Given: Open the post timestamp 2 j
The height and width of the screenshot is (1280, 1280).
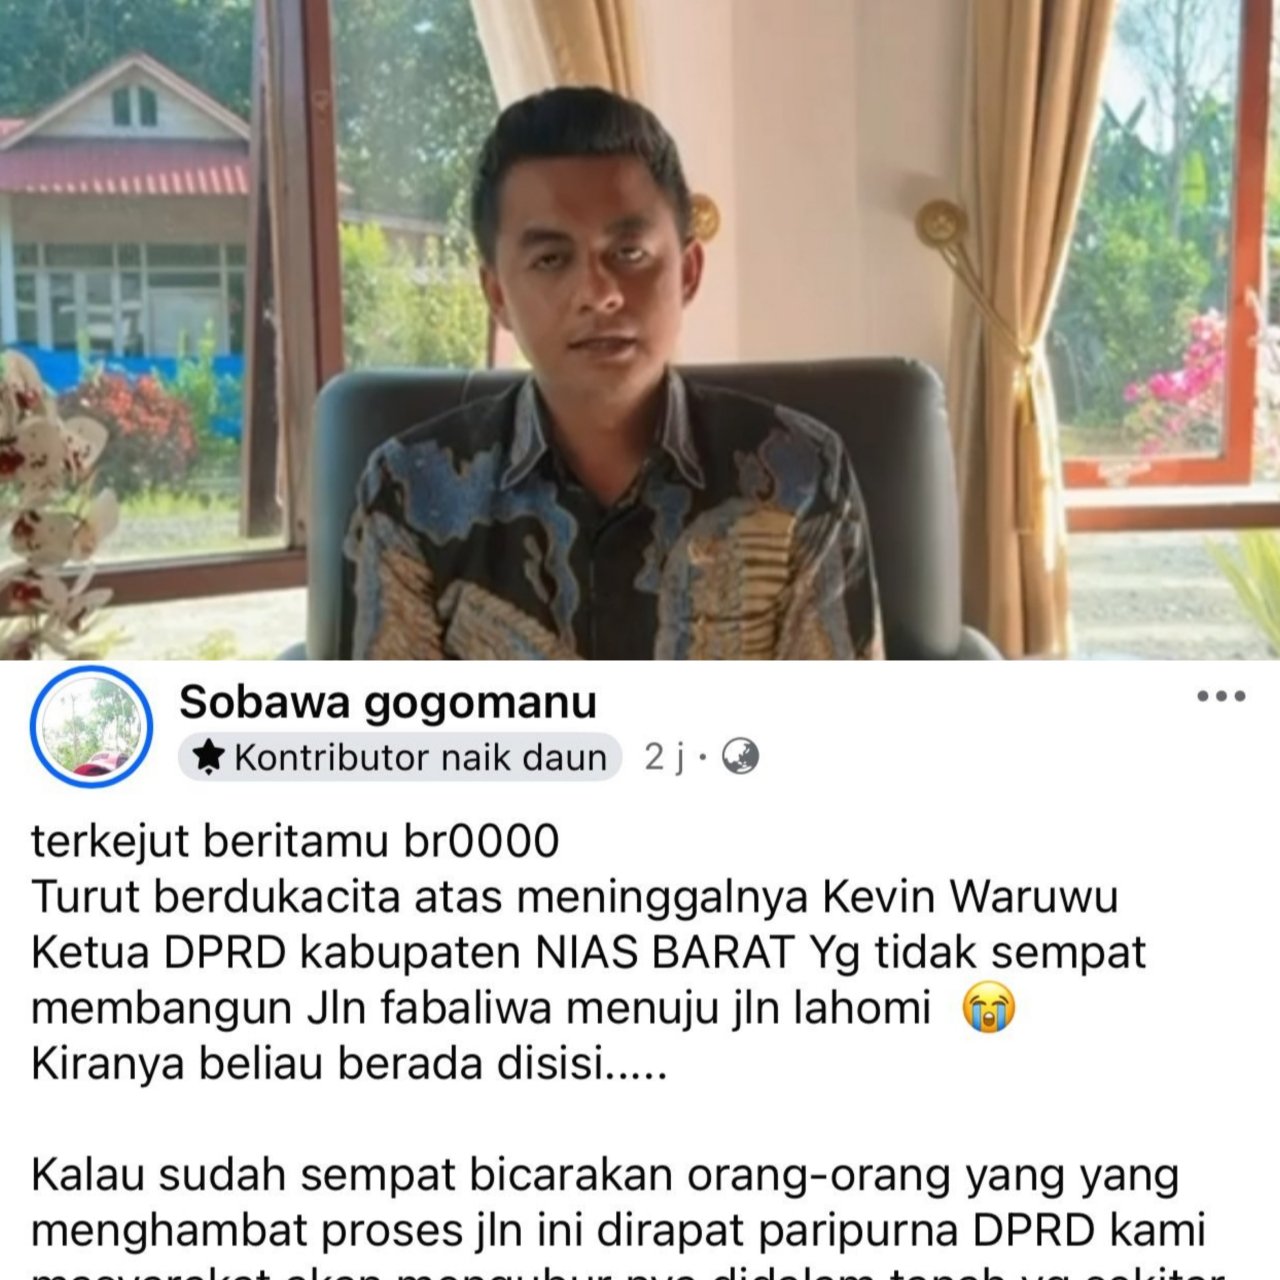Looking at the screenshot, I should 665,757.
